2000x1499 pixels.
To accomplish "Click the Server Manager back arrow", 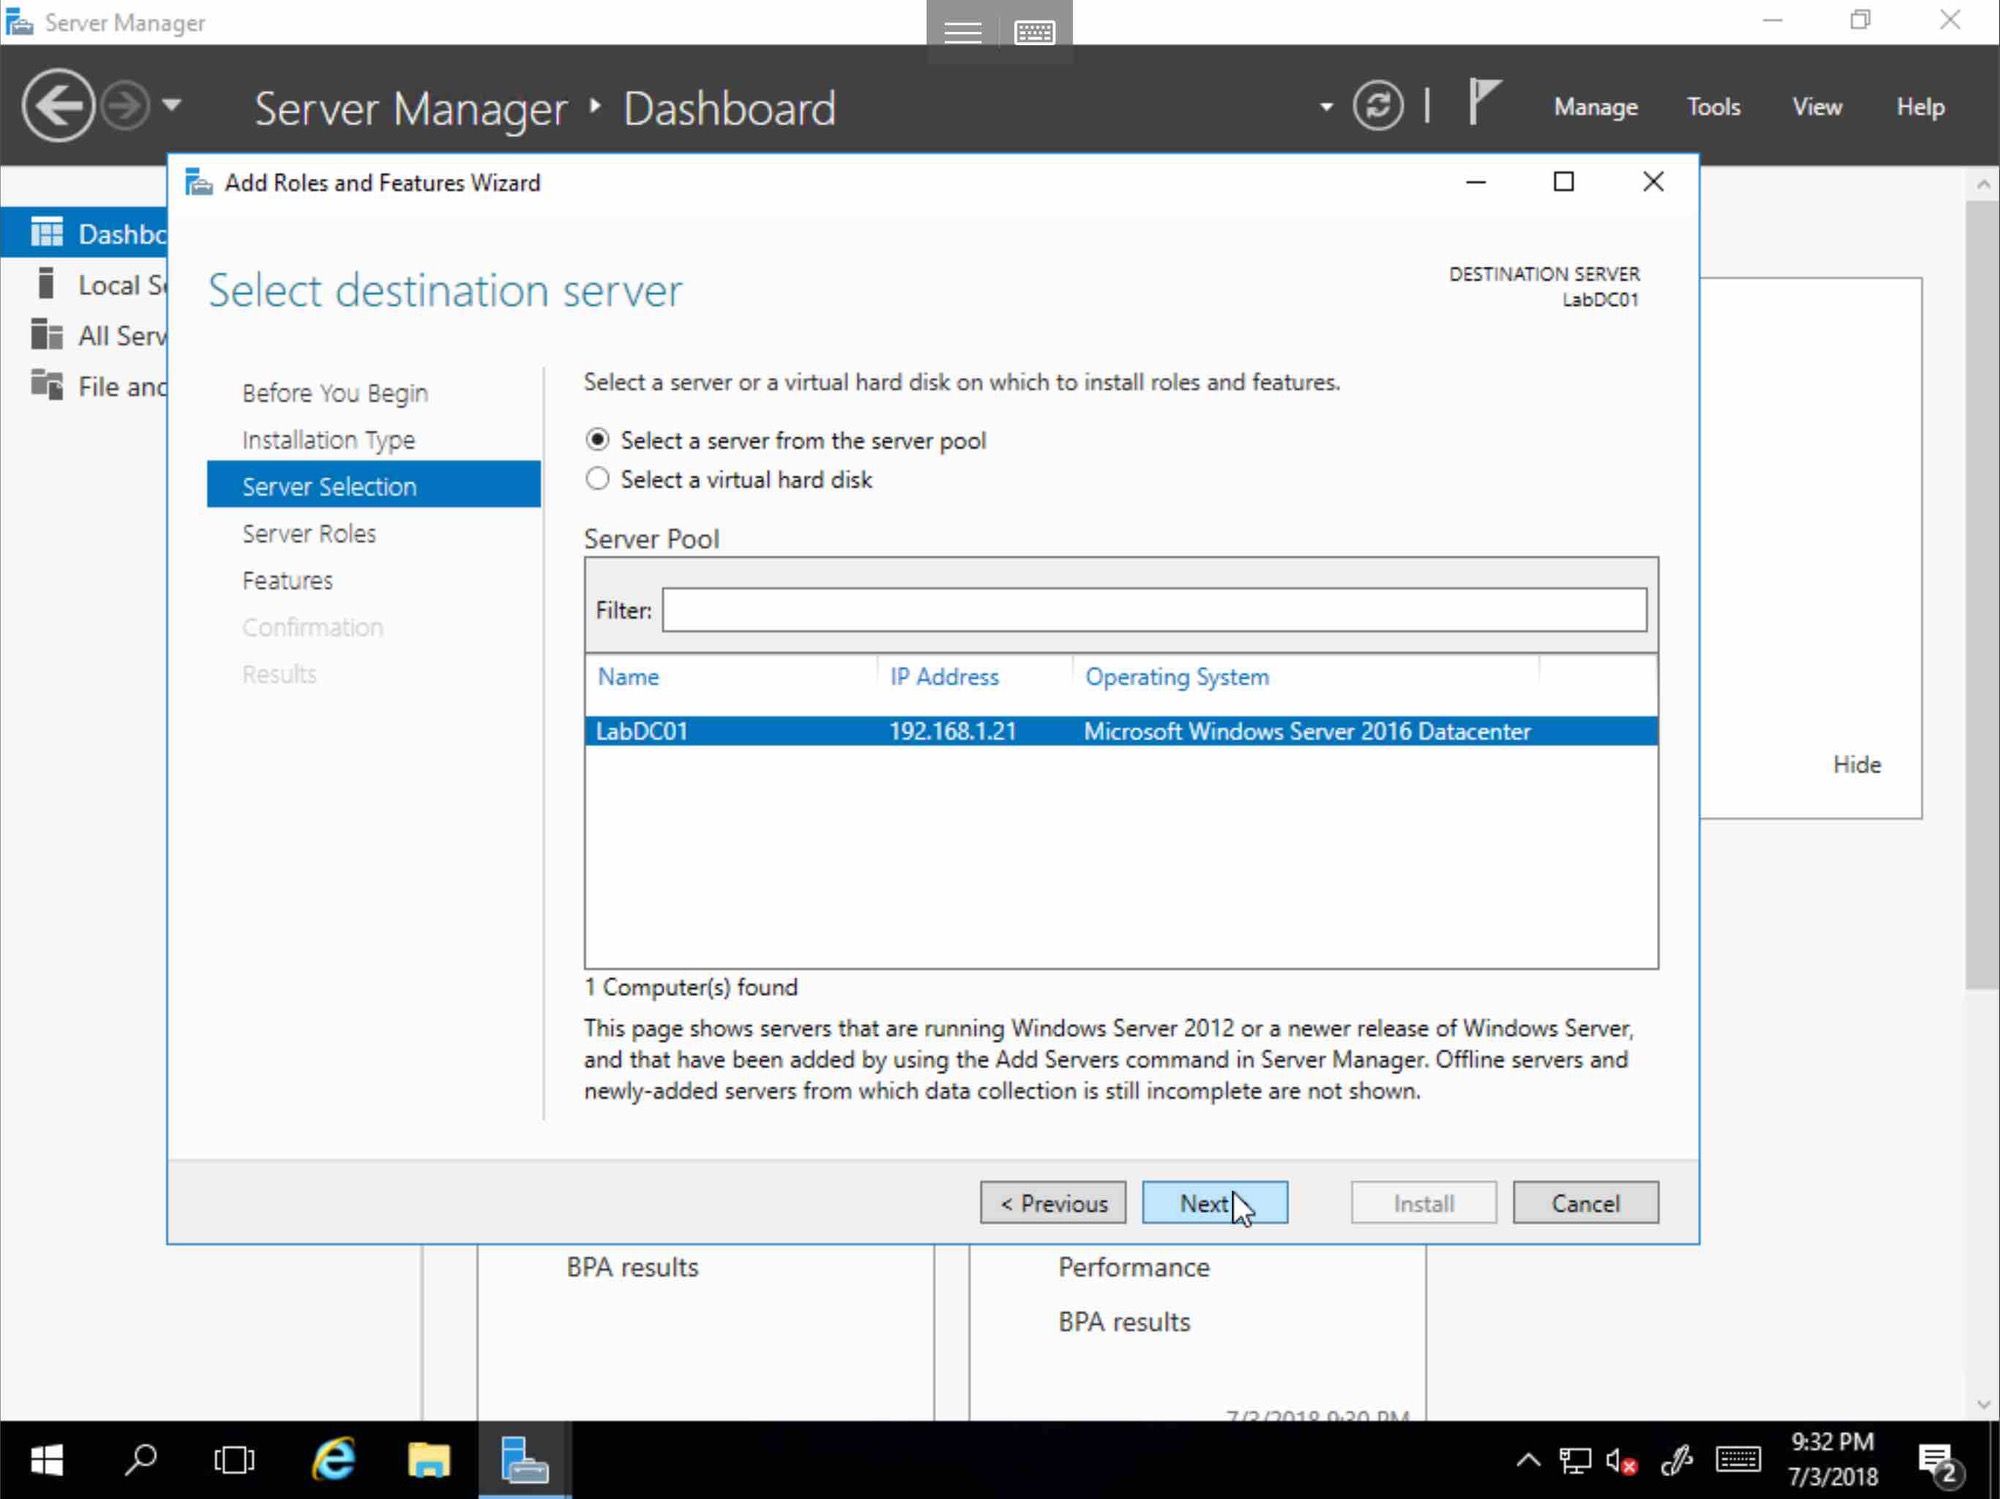I will point(58,106).
